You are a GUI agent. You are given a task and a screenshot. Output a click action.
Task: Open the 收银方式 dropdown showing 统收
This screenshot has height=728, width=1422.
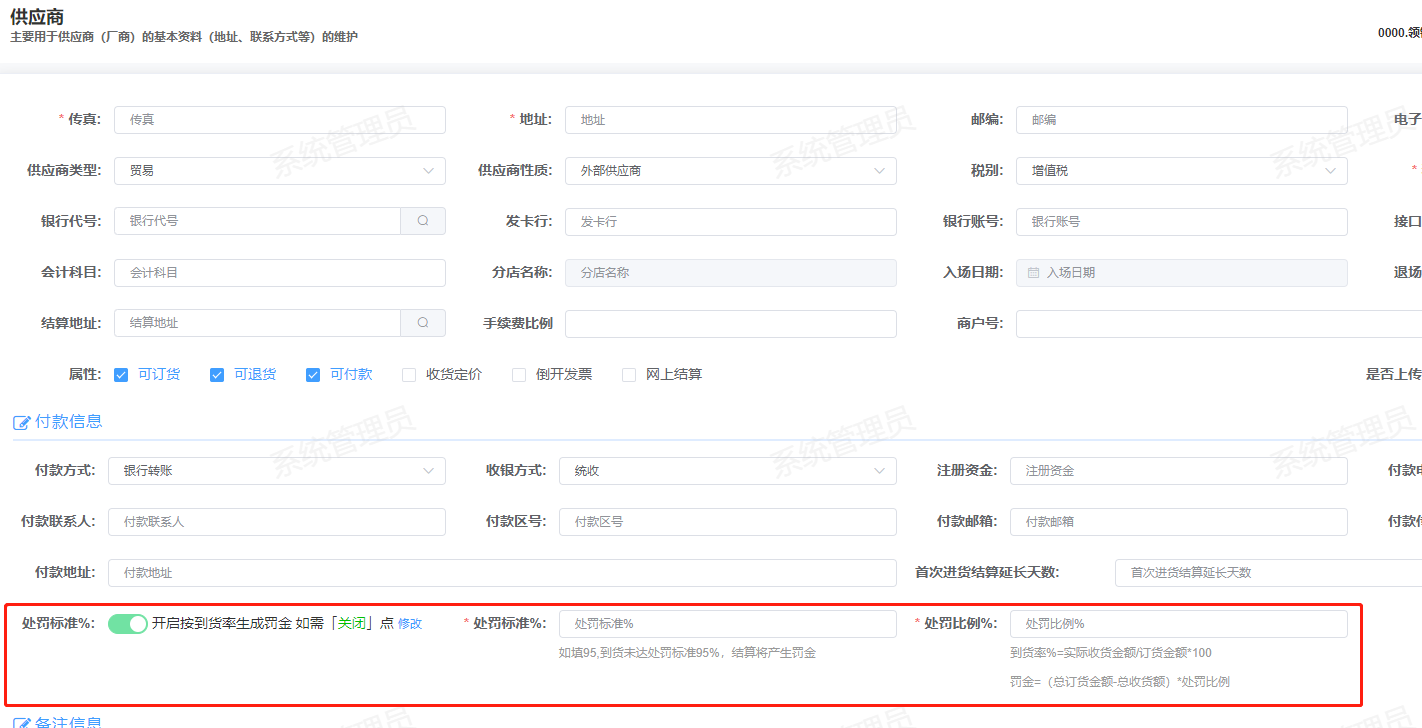point(727,470)
